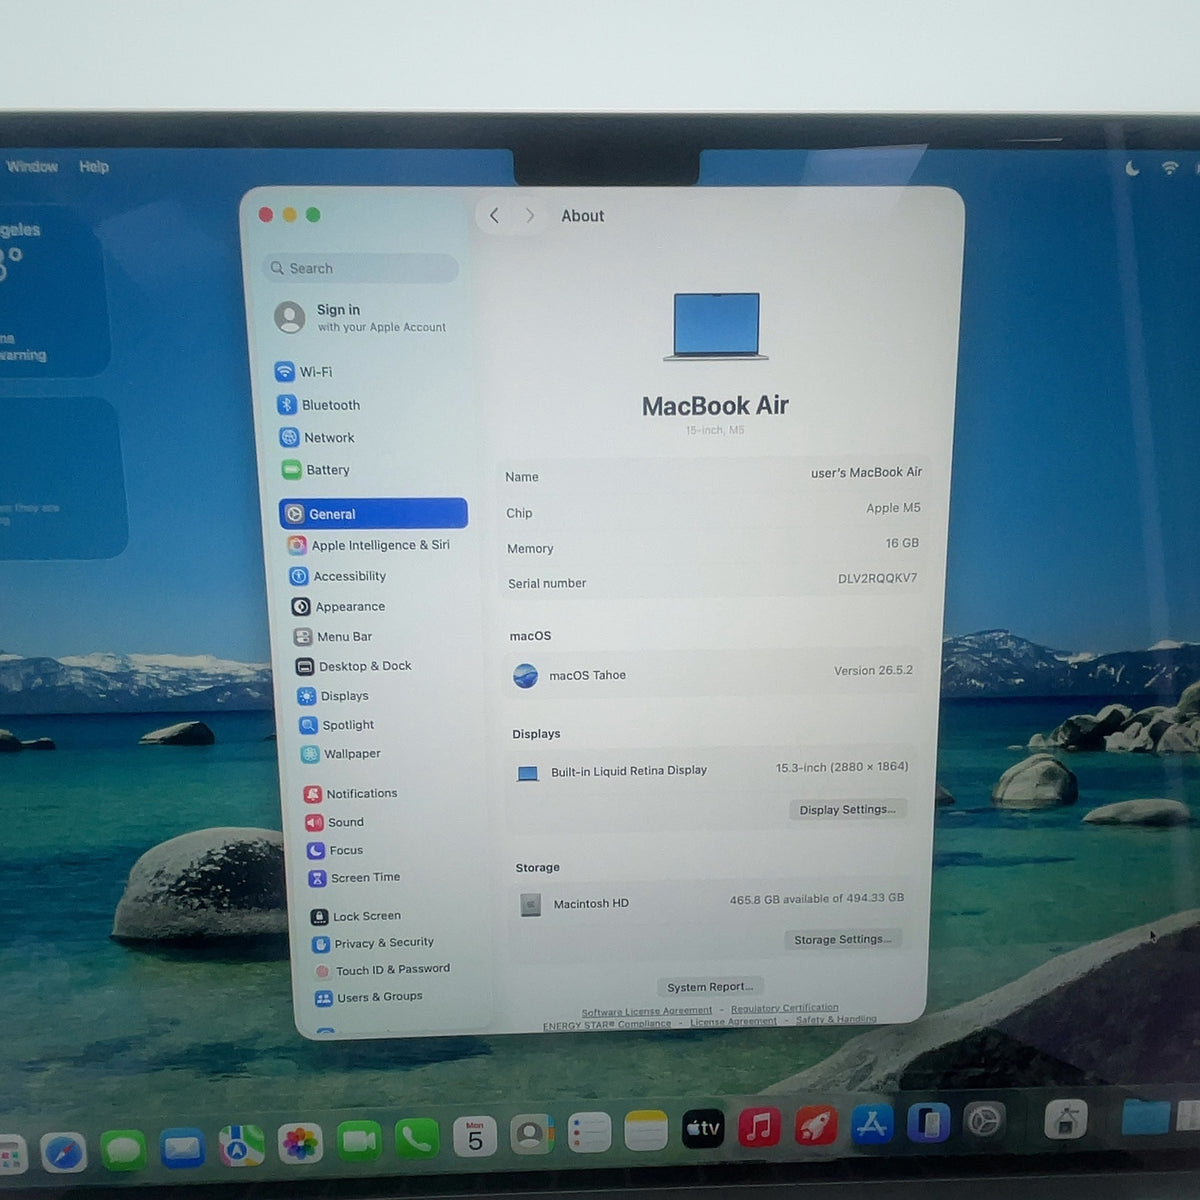Click the Display Settings… button
The image size is (1200, 1200).
click(x=848, y=809)
